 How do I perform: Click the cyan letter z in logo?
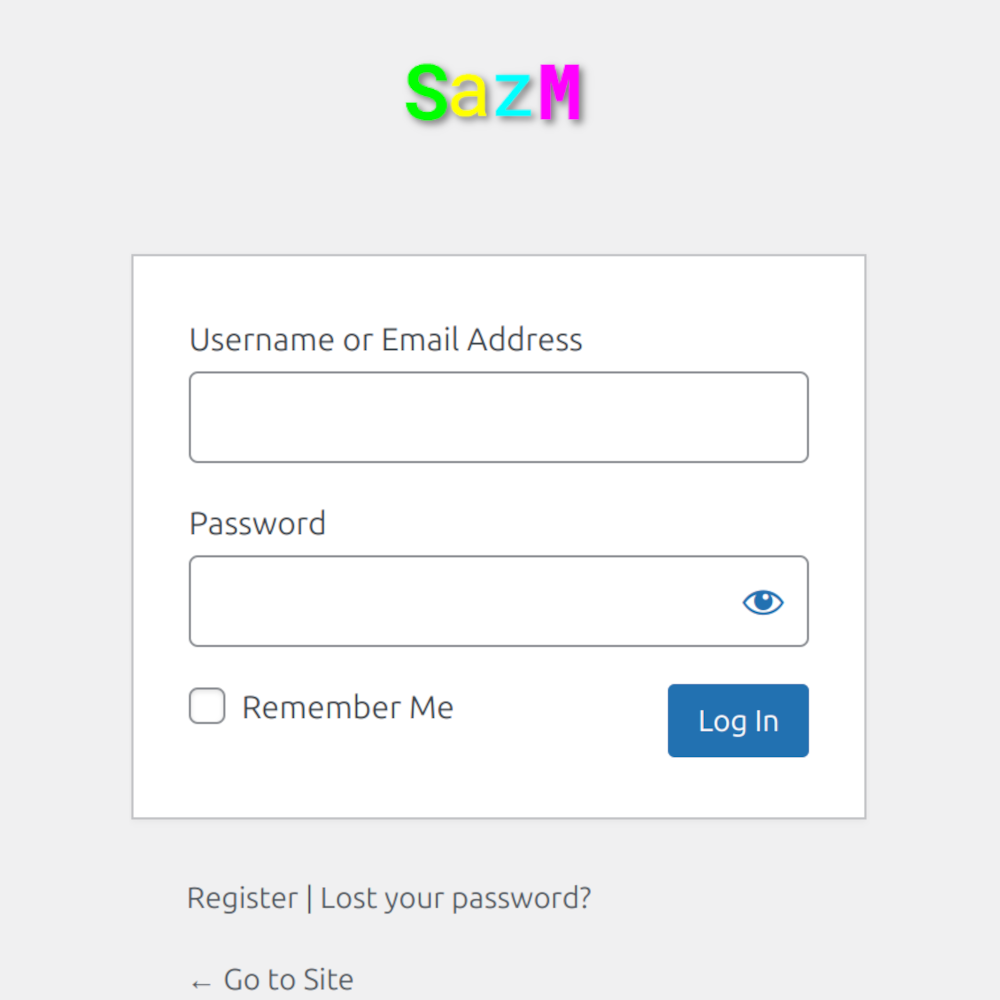click(513, 98)
